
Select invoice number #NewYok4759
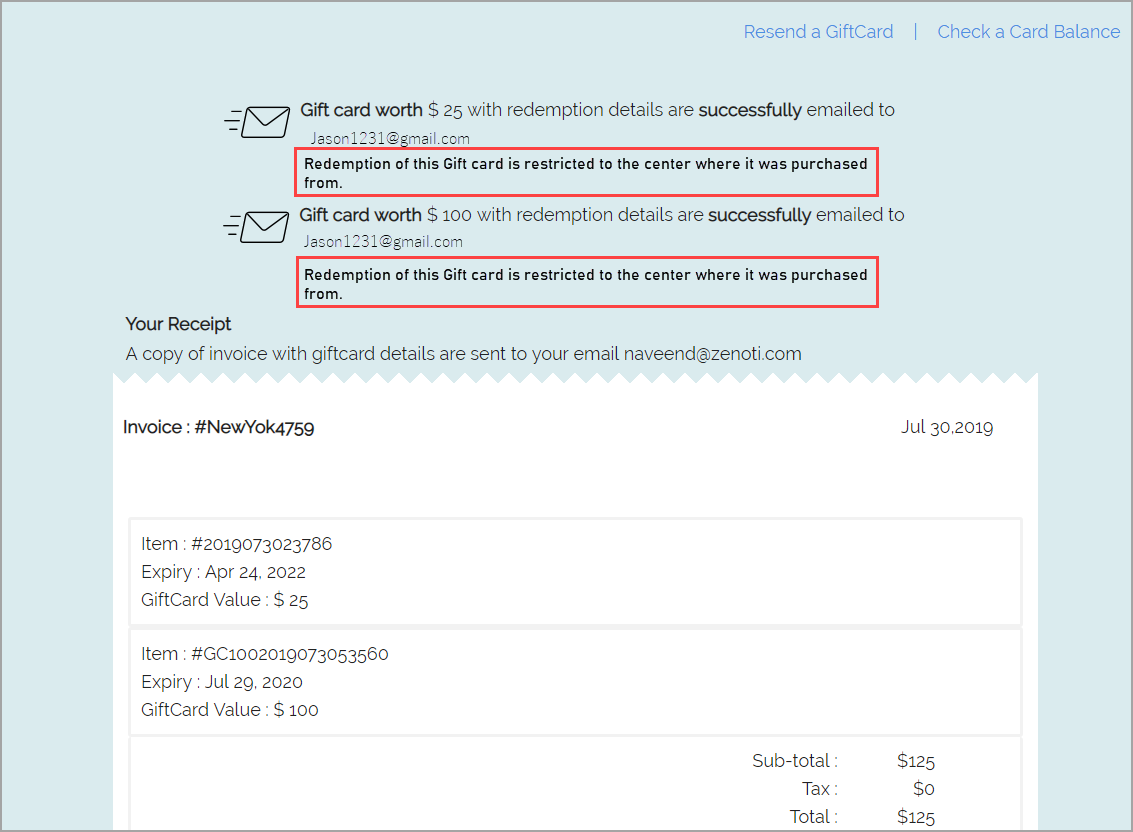(x=254, y=427)
